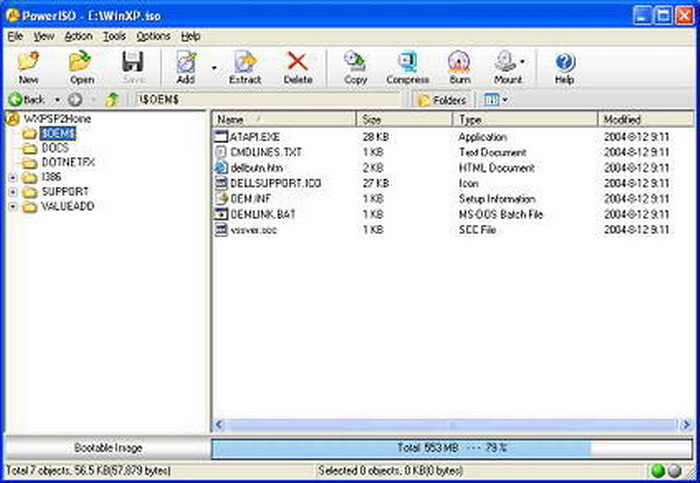Click the Forward navigation arrow icon

coord(75,100)
